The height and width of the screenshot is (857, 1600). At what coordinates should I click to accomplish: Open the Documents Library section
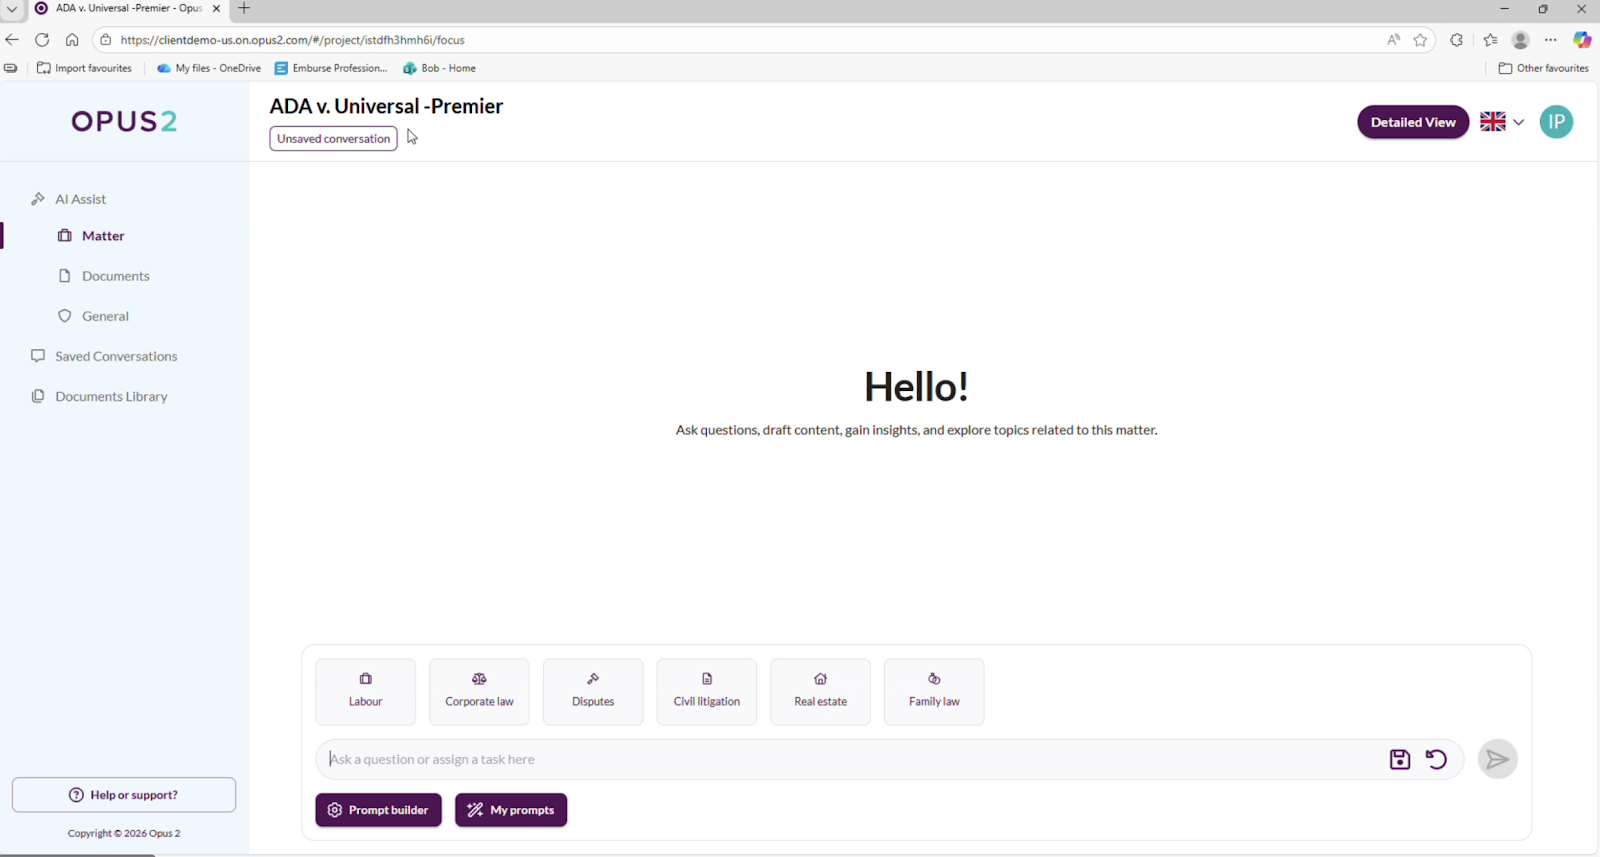(111, 396)
